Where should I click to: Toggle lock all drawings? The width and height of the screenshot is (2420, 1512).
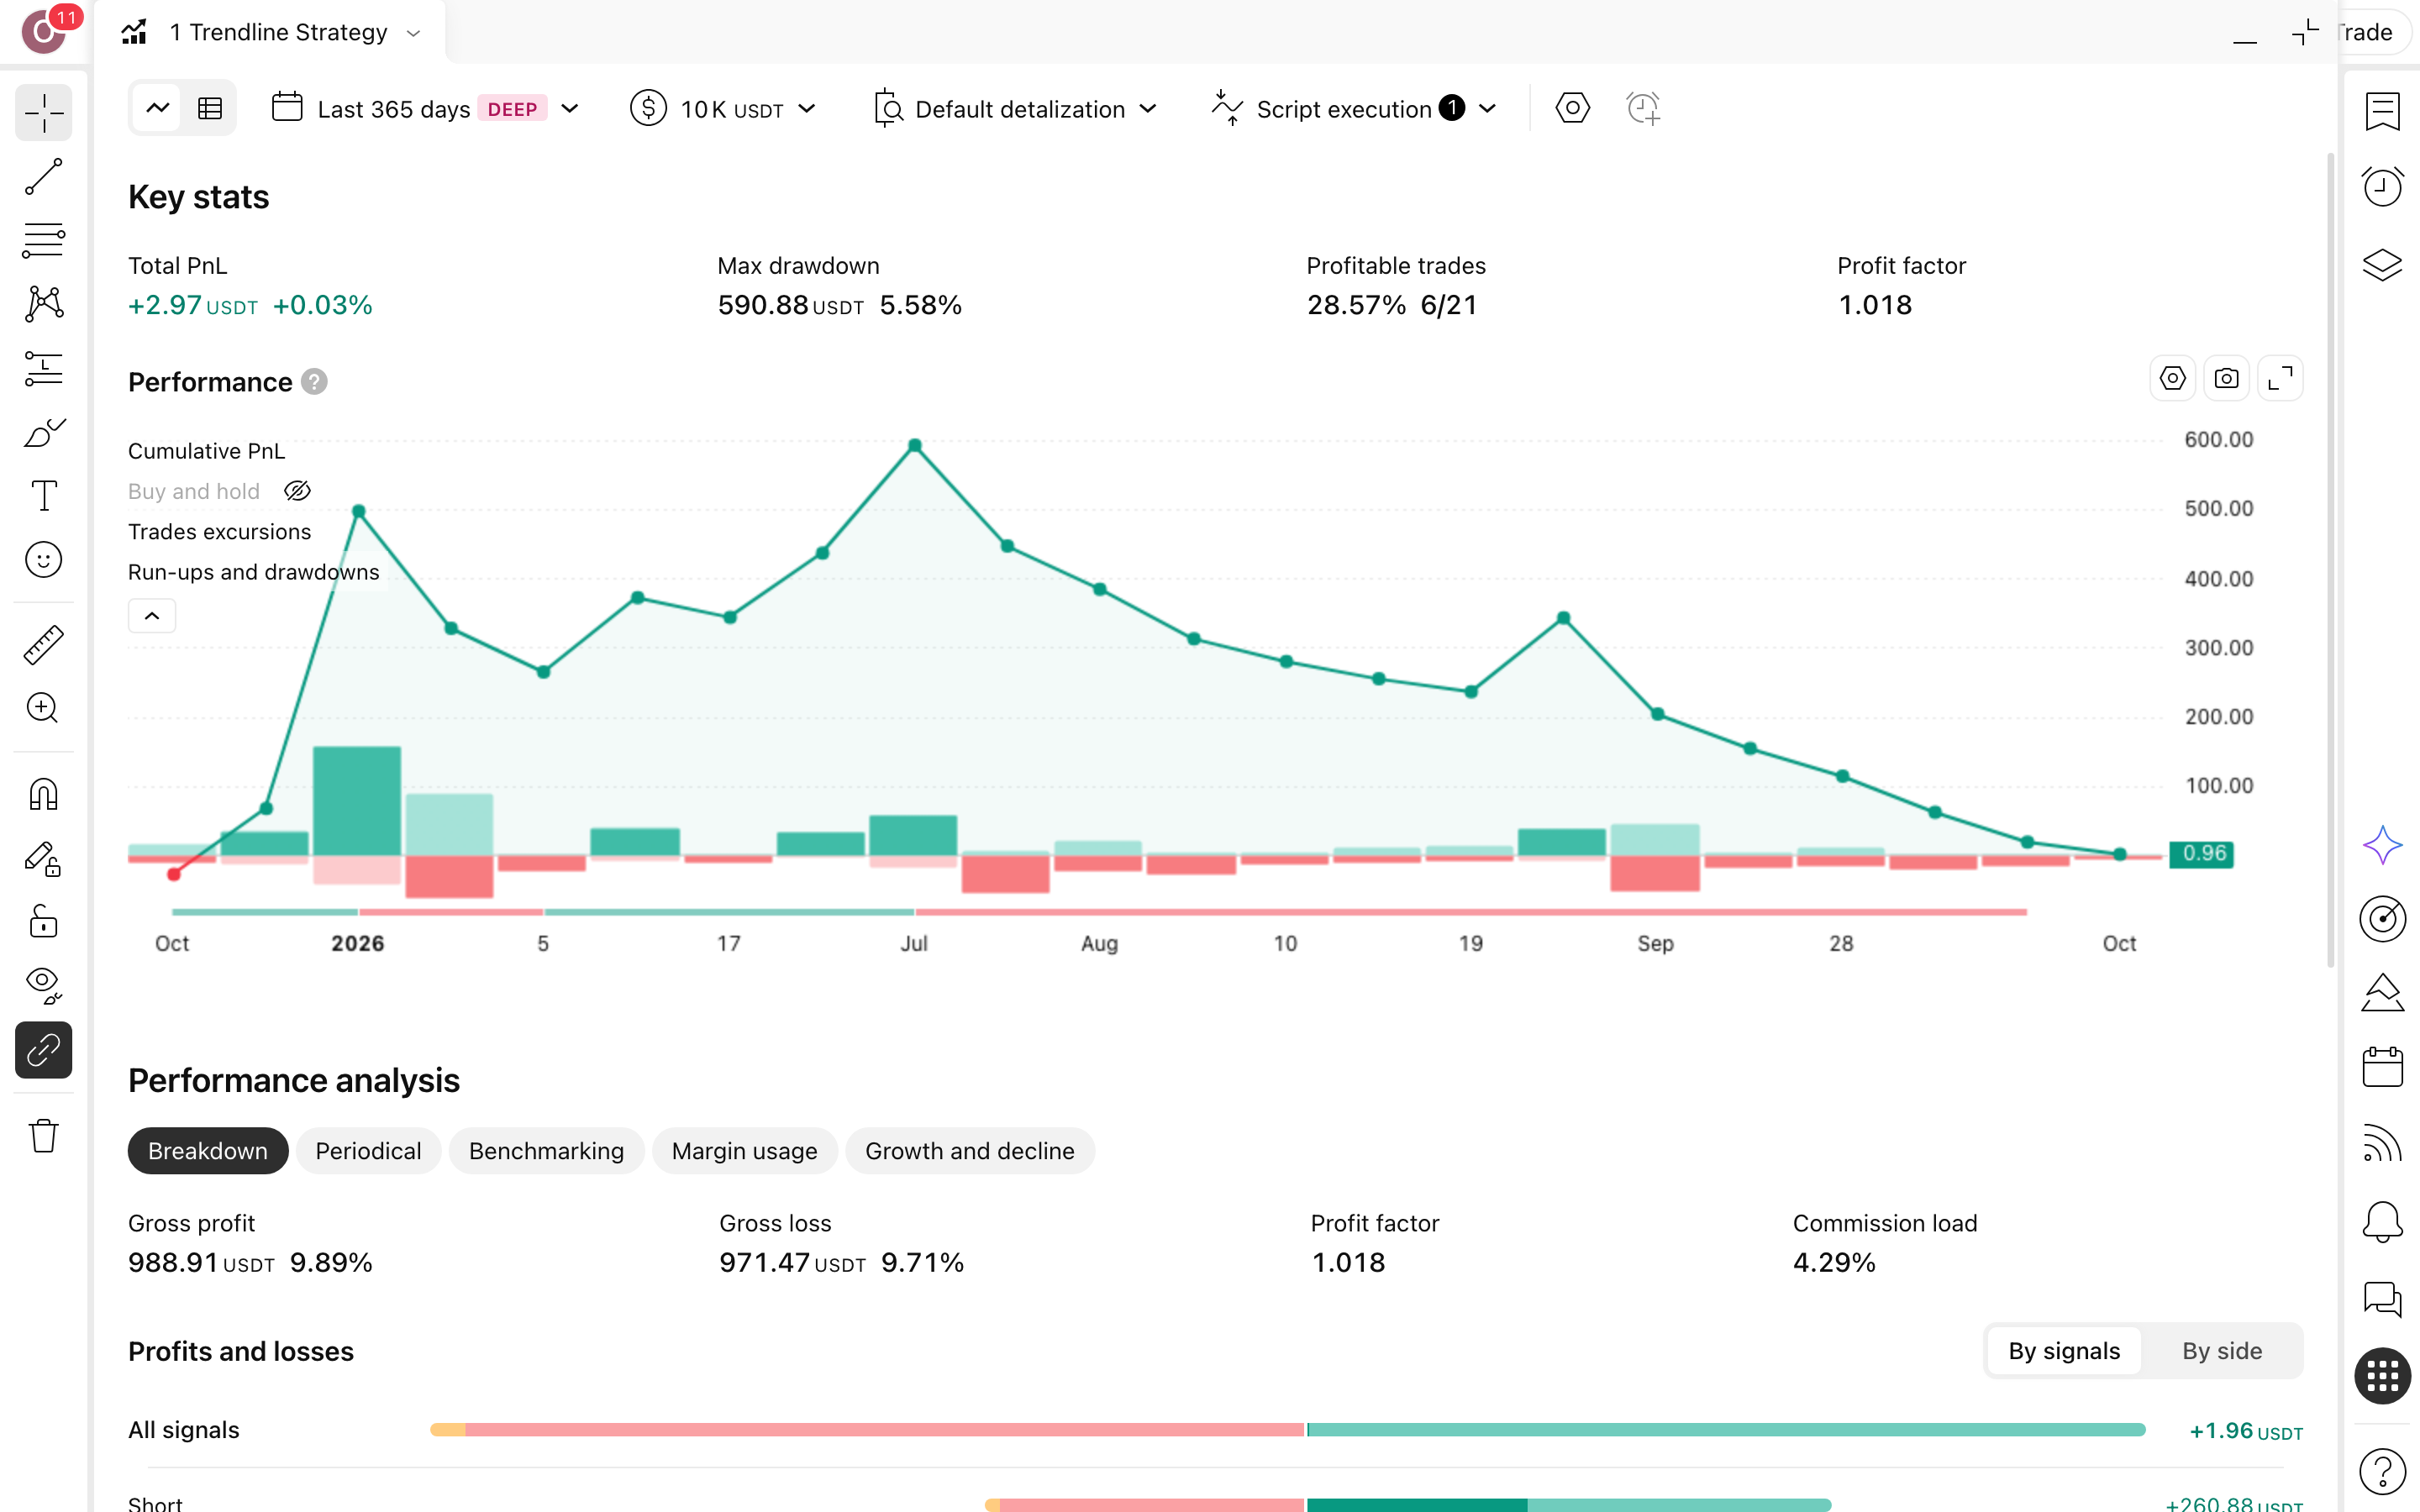[44, 921]
